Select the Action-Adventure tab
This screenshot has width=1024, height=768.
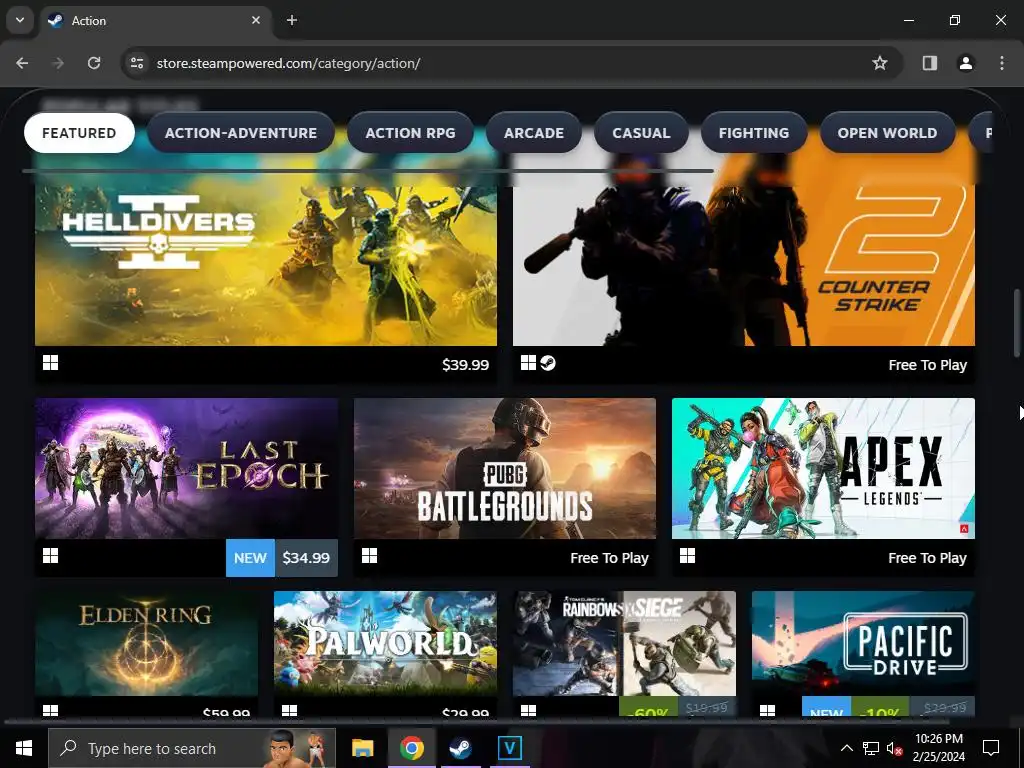click(x=241, y=133)
